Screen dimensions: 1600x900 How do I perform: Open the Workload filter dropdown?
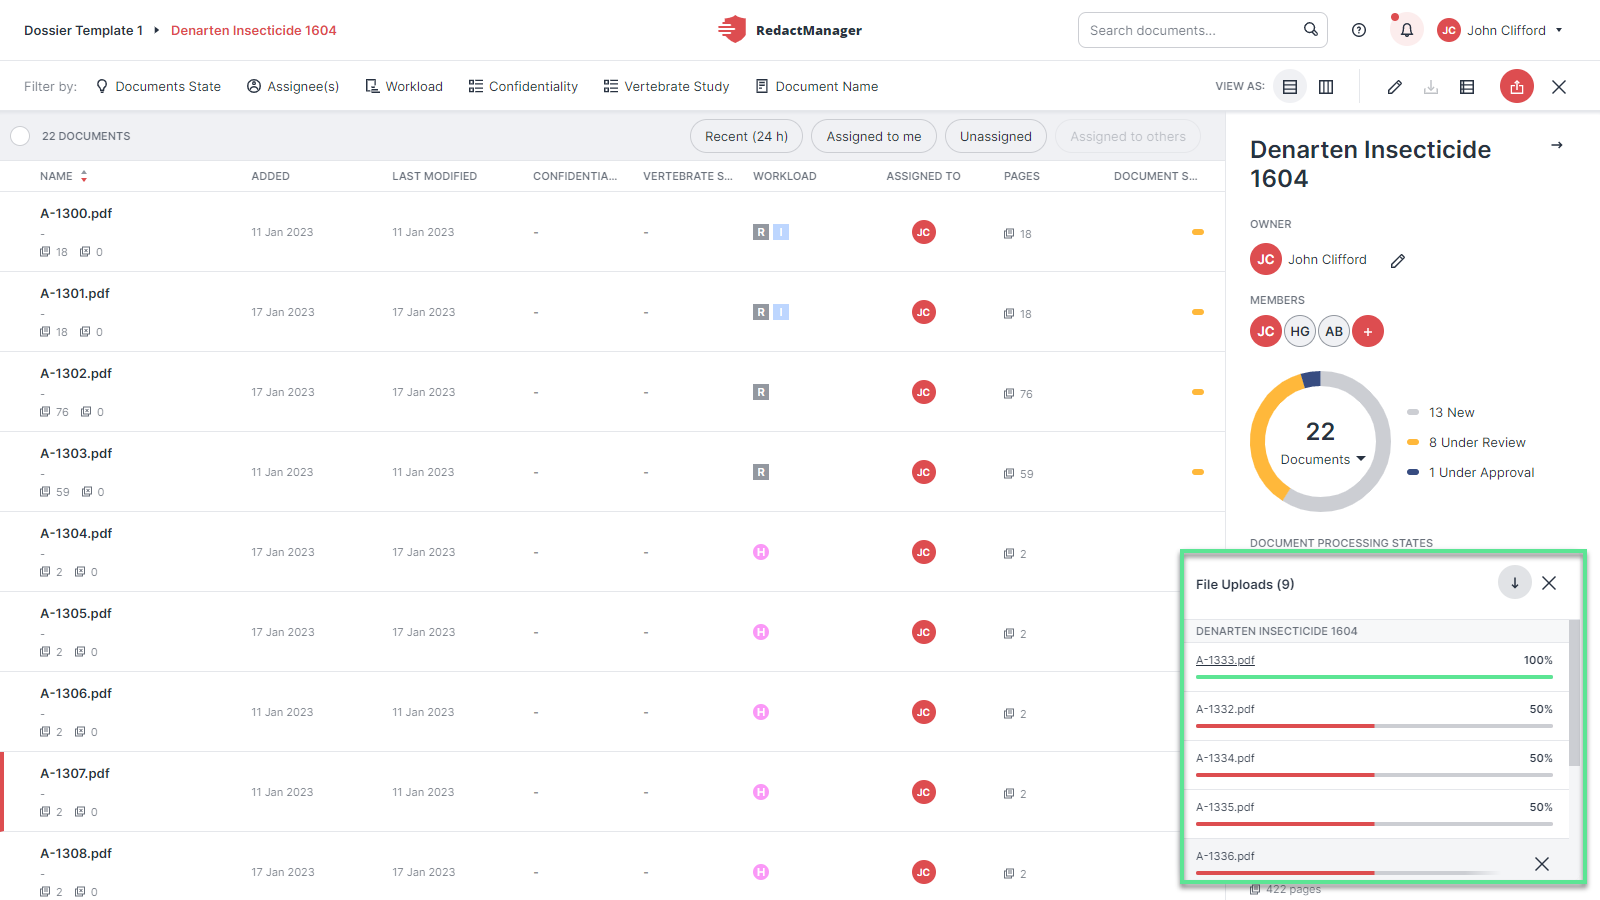(404, 87)
